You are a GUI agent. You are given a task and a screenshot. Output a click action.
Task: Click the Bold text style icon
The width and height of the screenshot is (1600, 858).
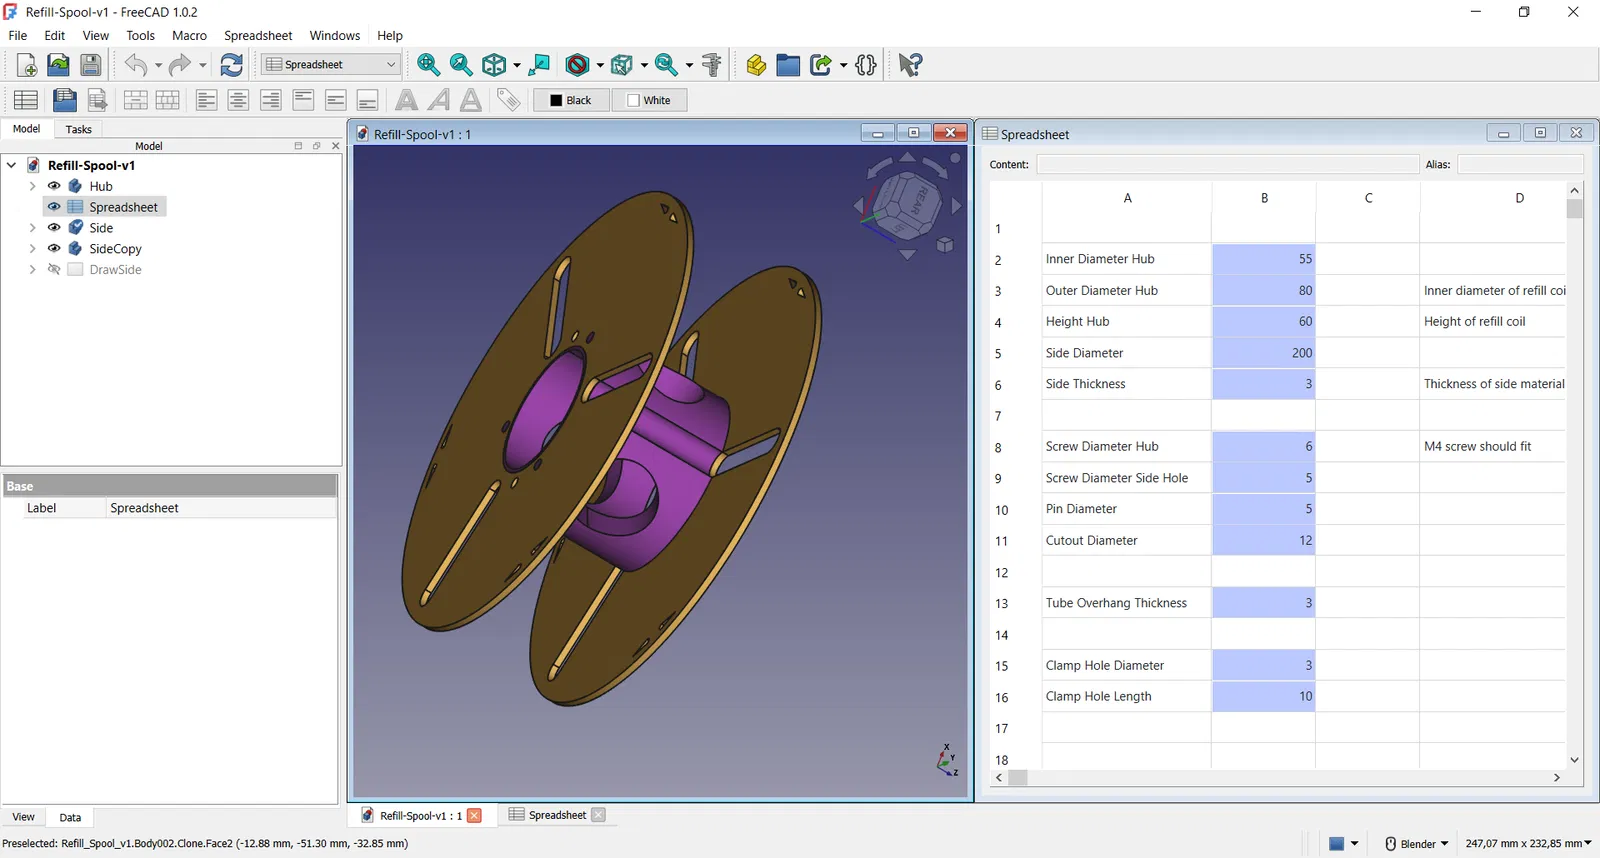[x=406, y=100]
